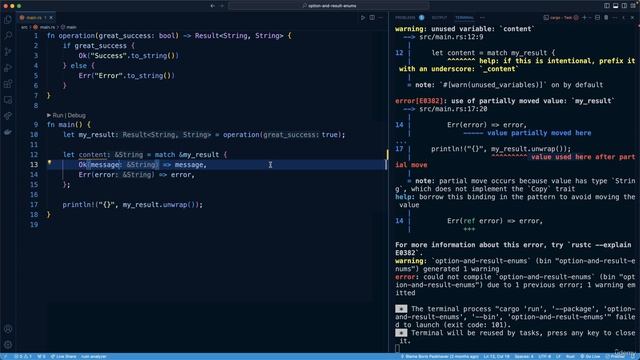Image resolution: width=640 pixels, height=360 pixels.
Task: Kill the terminal with the trash icon
Action: point(606,18)
